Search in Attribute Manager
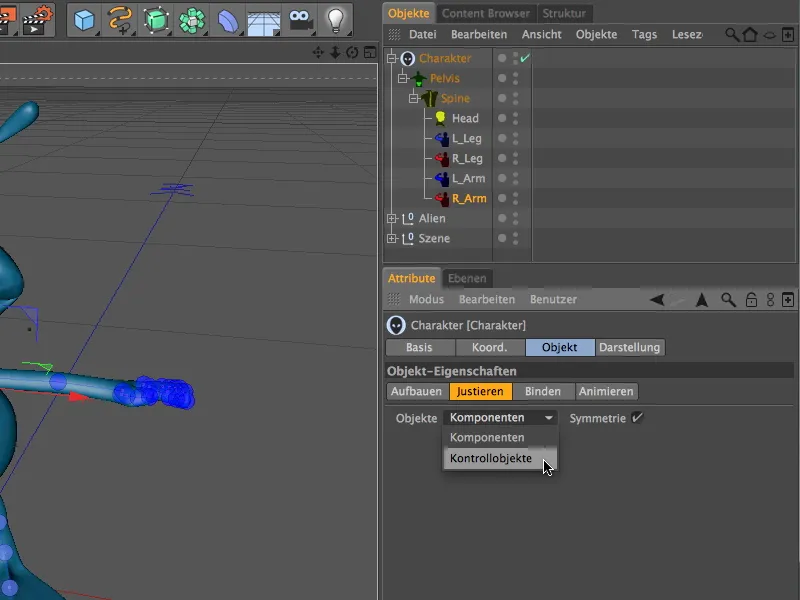 pyautogui.click(x=728, y=299)
